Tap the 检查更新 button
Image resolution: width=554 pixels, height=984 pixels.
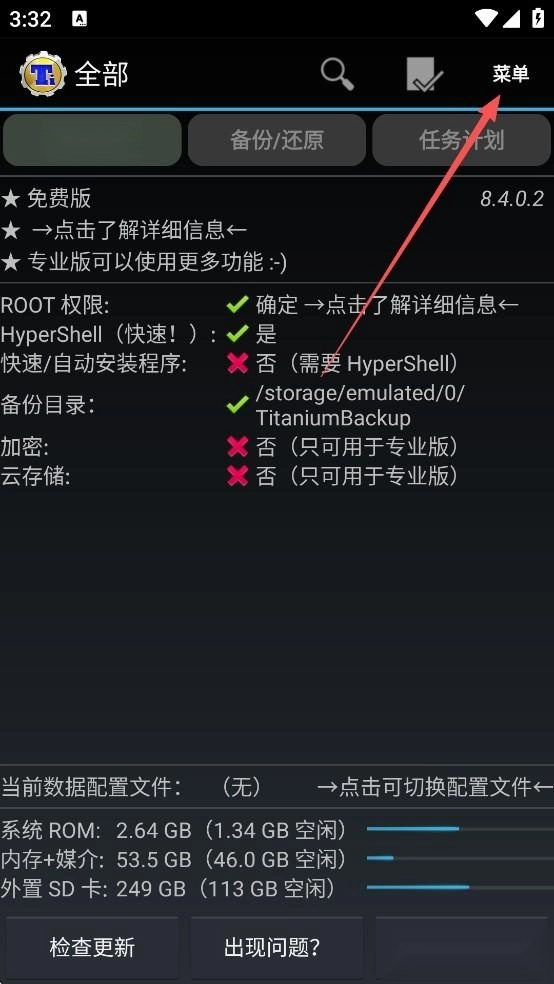click(92, 947)
